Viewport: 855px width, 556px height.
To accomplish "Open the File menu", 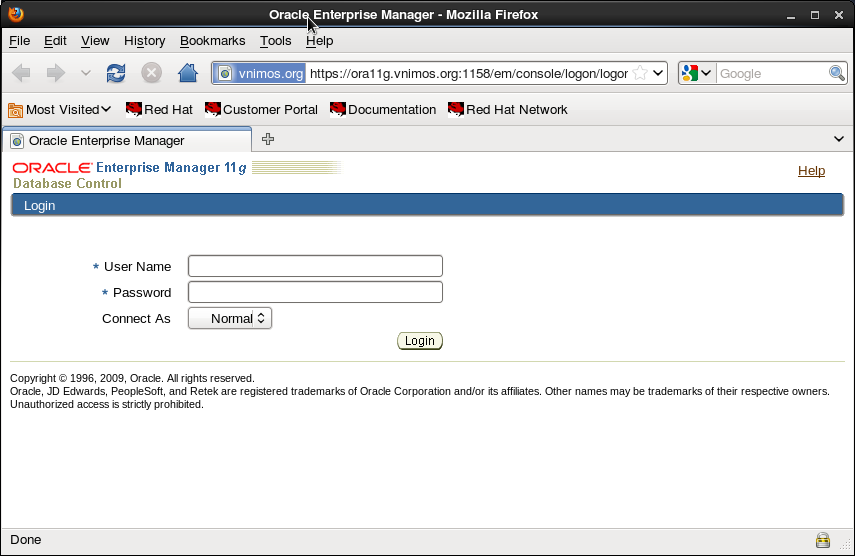I will coord(20,41).
